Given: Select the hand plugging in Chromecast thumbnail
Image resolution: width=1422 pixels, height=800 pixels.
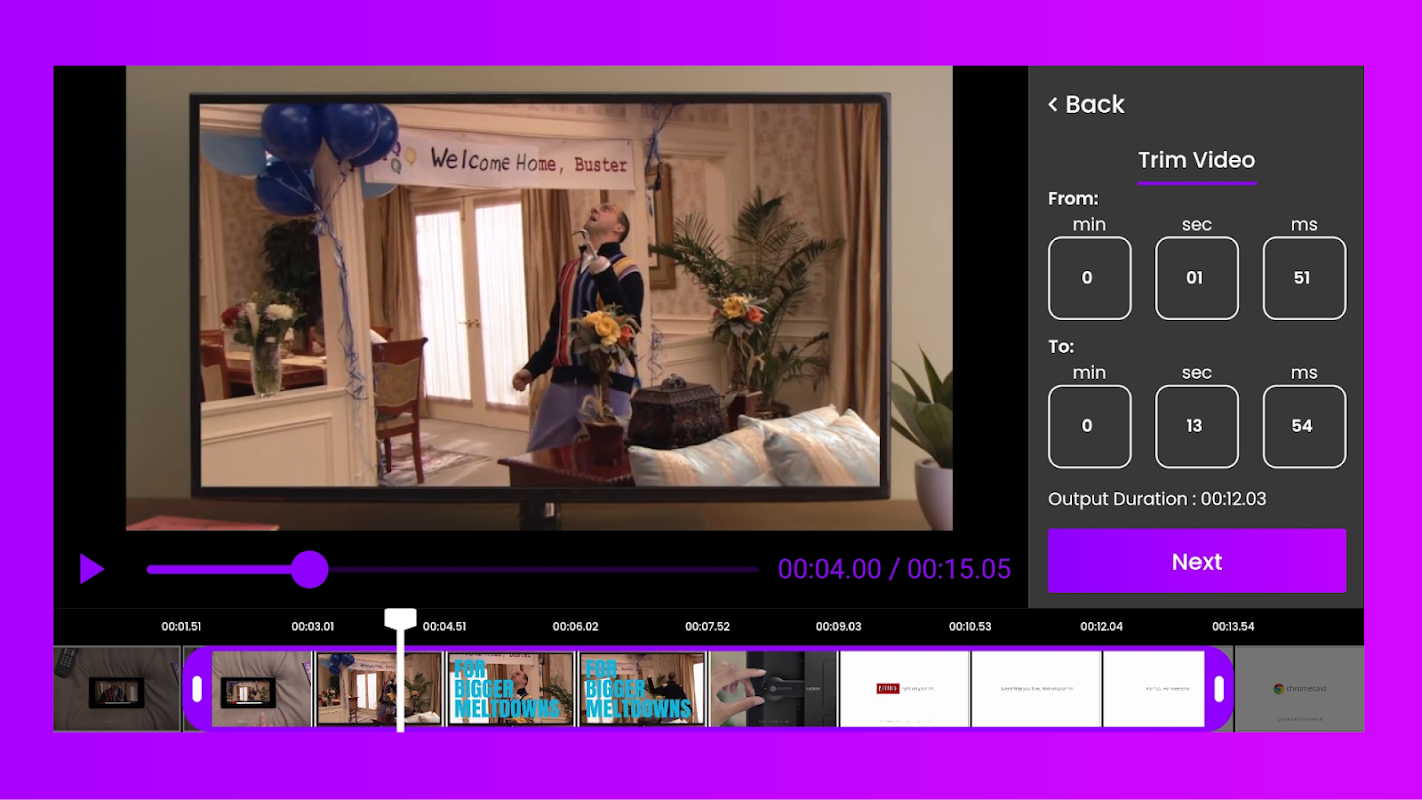Looking at the screenshot, I should (x=773, y=689).
